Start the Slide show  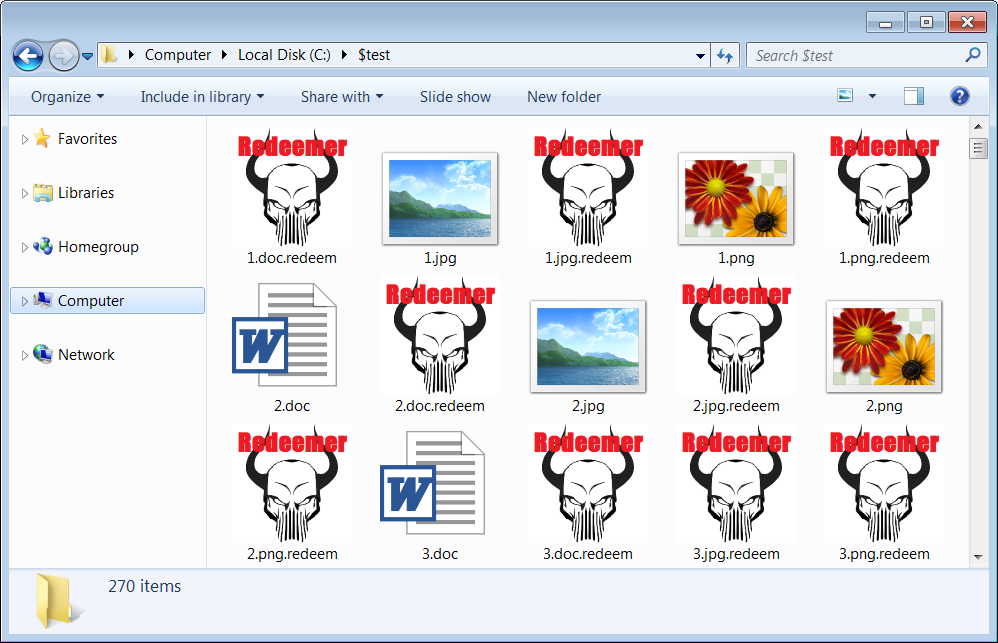tap(455, 97)
